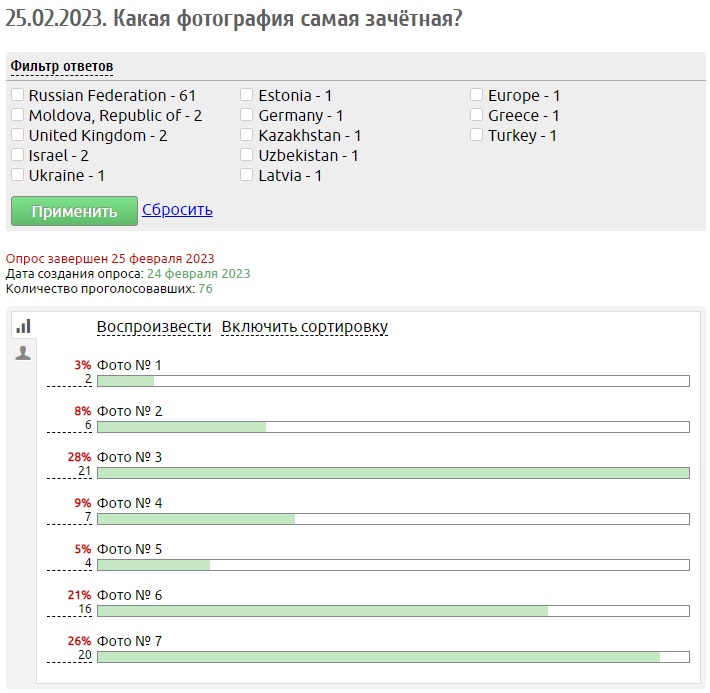Select the Israel country checkbox

[18, 155]
